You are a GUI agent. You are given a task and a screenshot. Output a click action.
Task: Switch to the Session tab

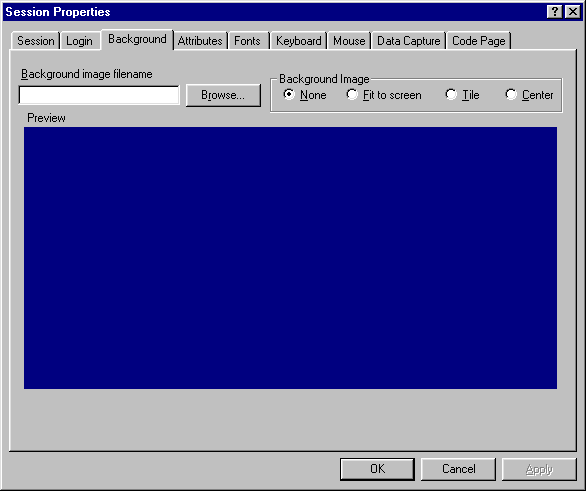pyautogui.click(x=36, y=41)
